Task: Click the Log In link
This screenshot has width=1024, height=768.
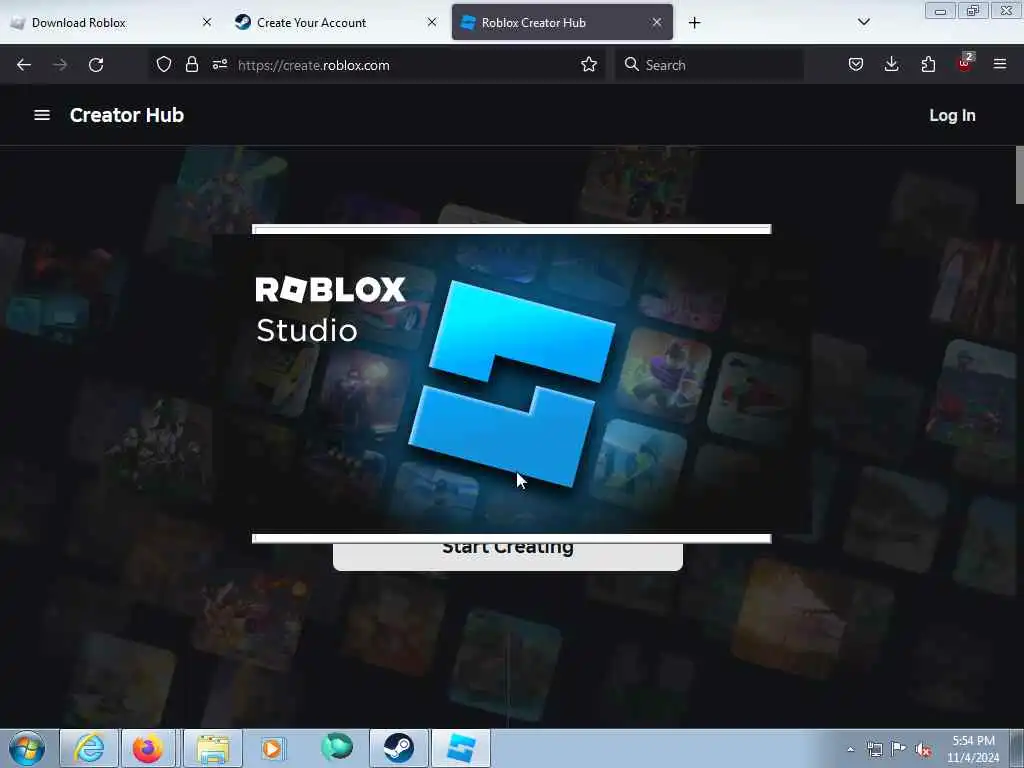Action: tap(952, 116)
